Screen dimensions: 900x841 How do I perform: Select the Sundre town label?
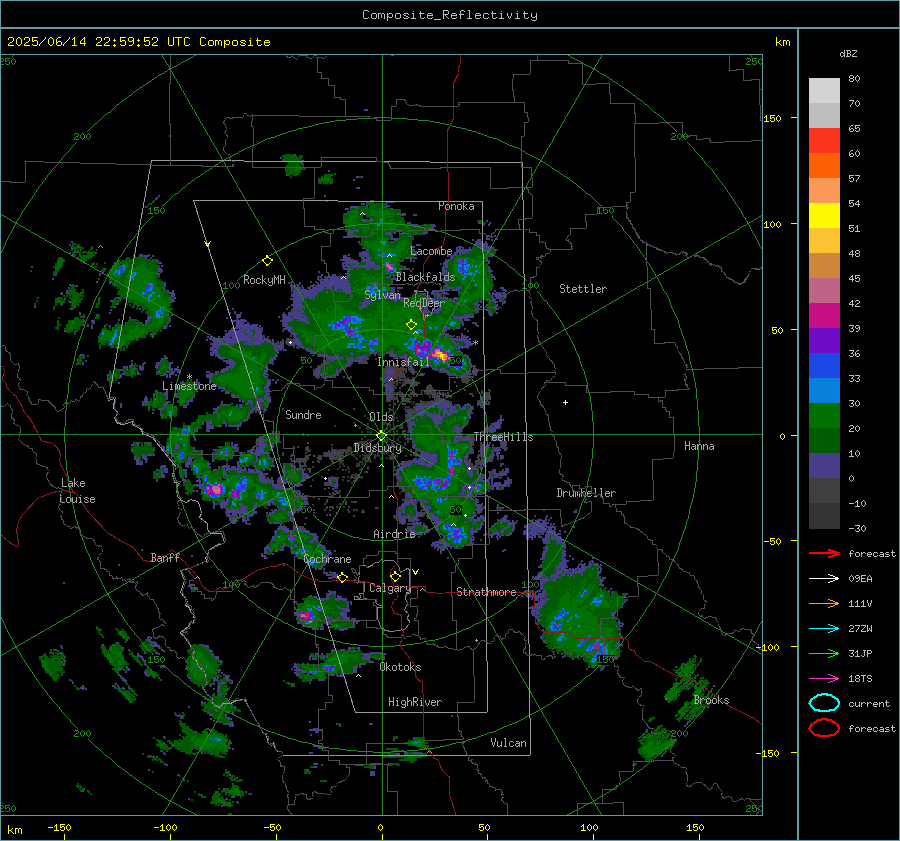pyautogui.click(x=303, y=415)
